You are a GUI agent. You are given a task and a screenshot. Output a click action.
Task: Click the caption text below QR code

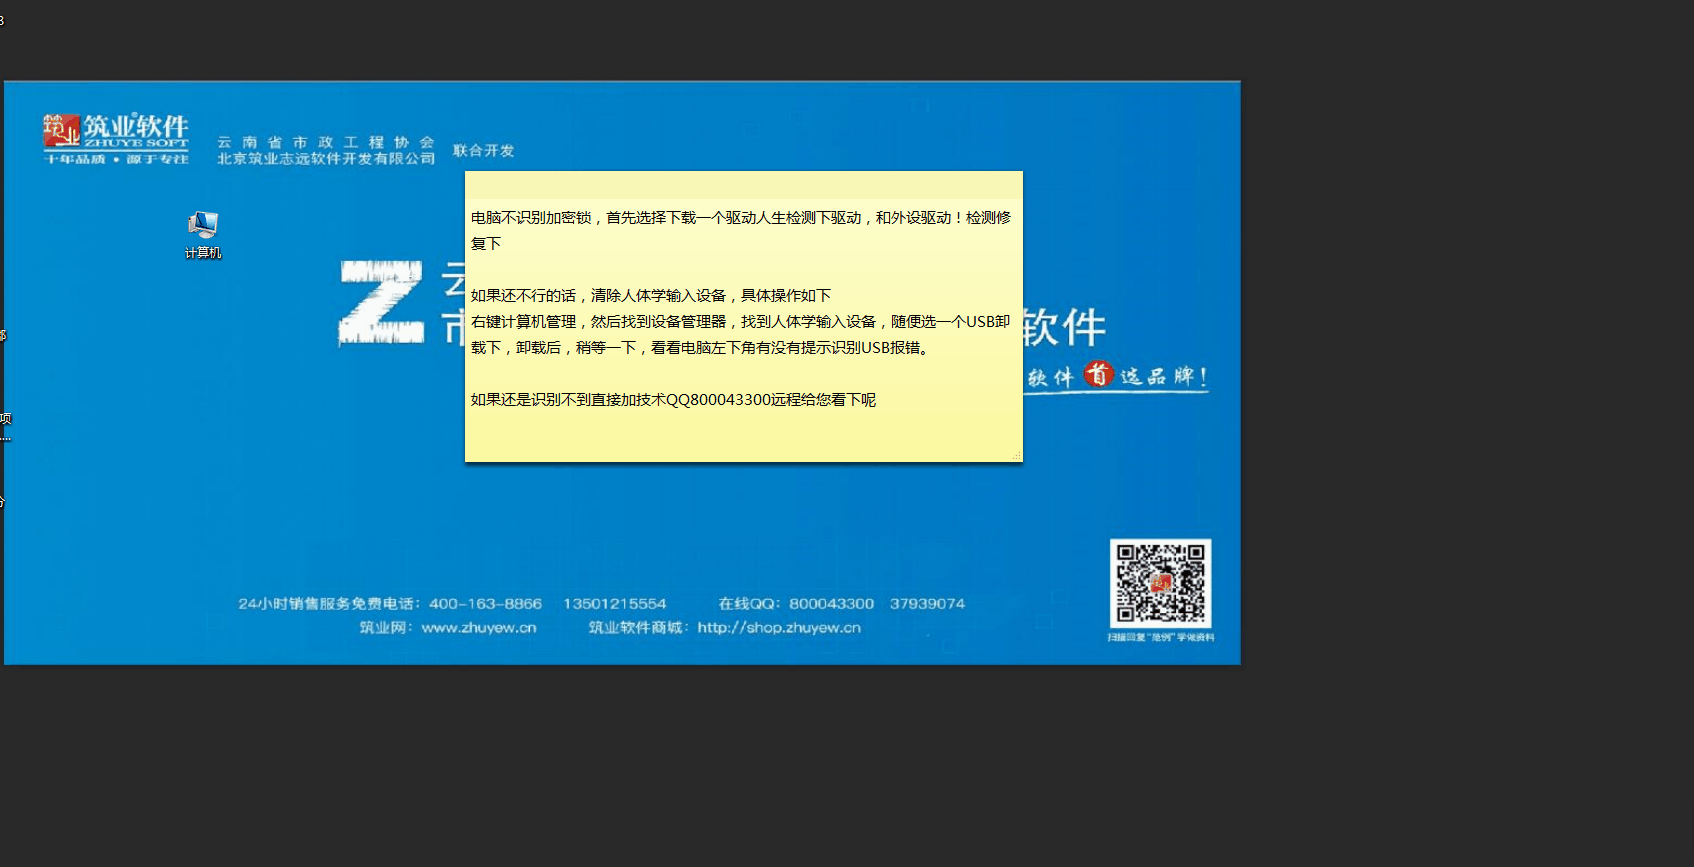(x=1160, y=637)
